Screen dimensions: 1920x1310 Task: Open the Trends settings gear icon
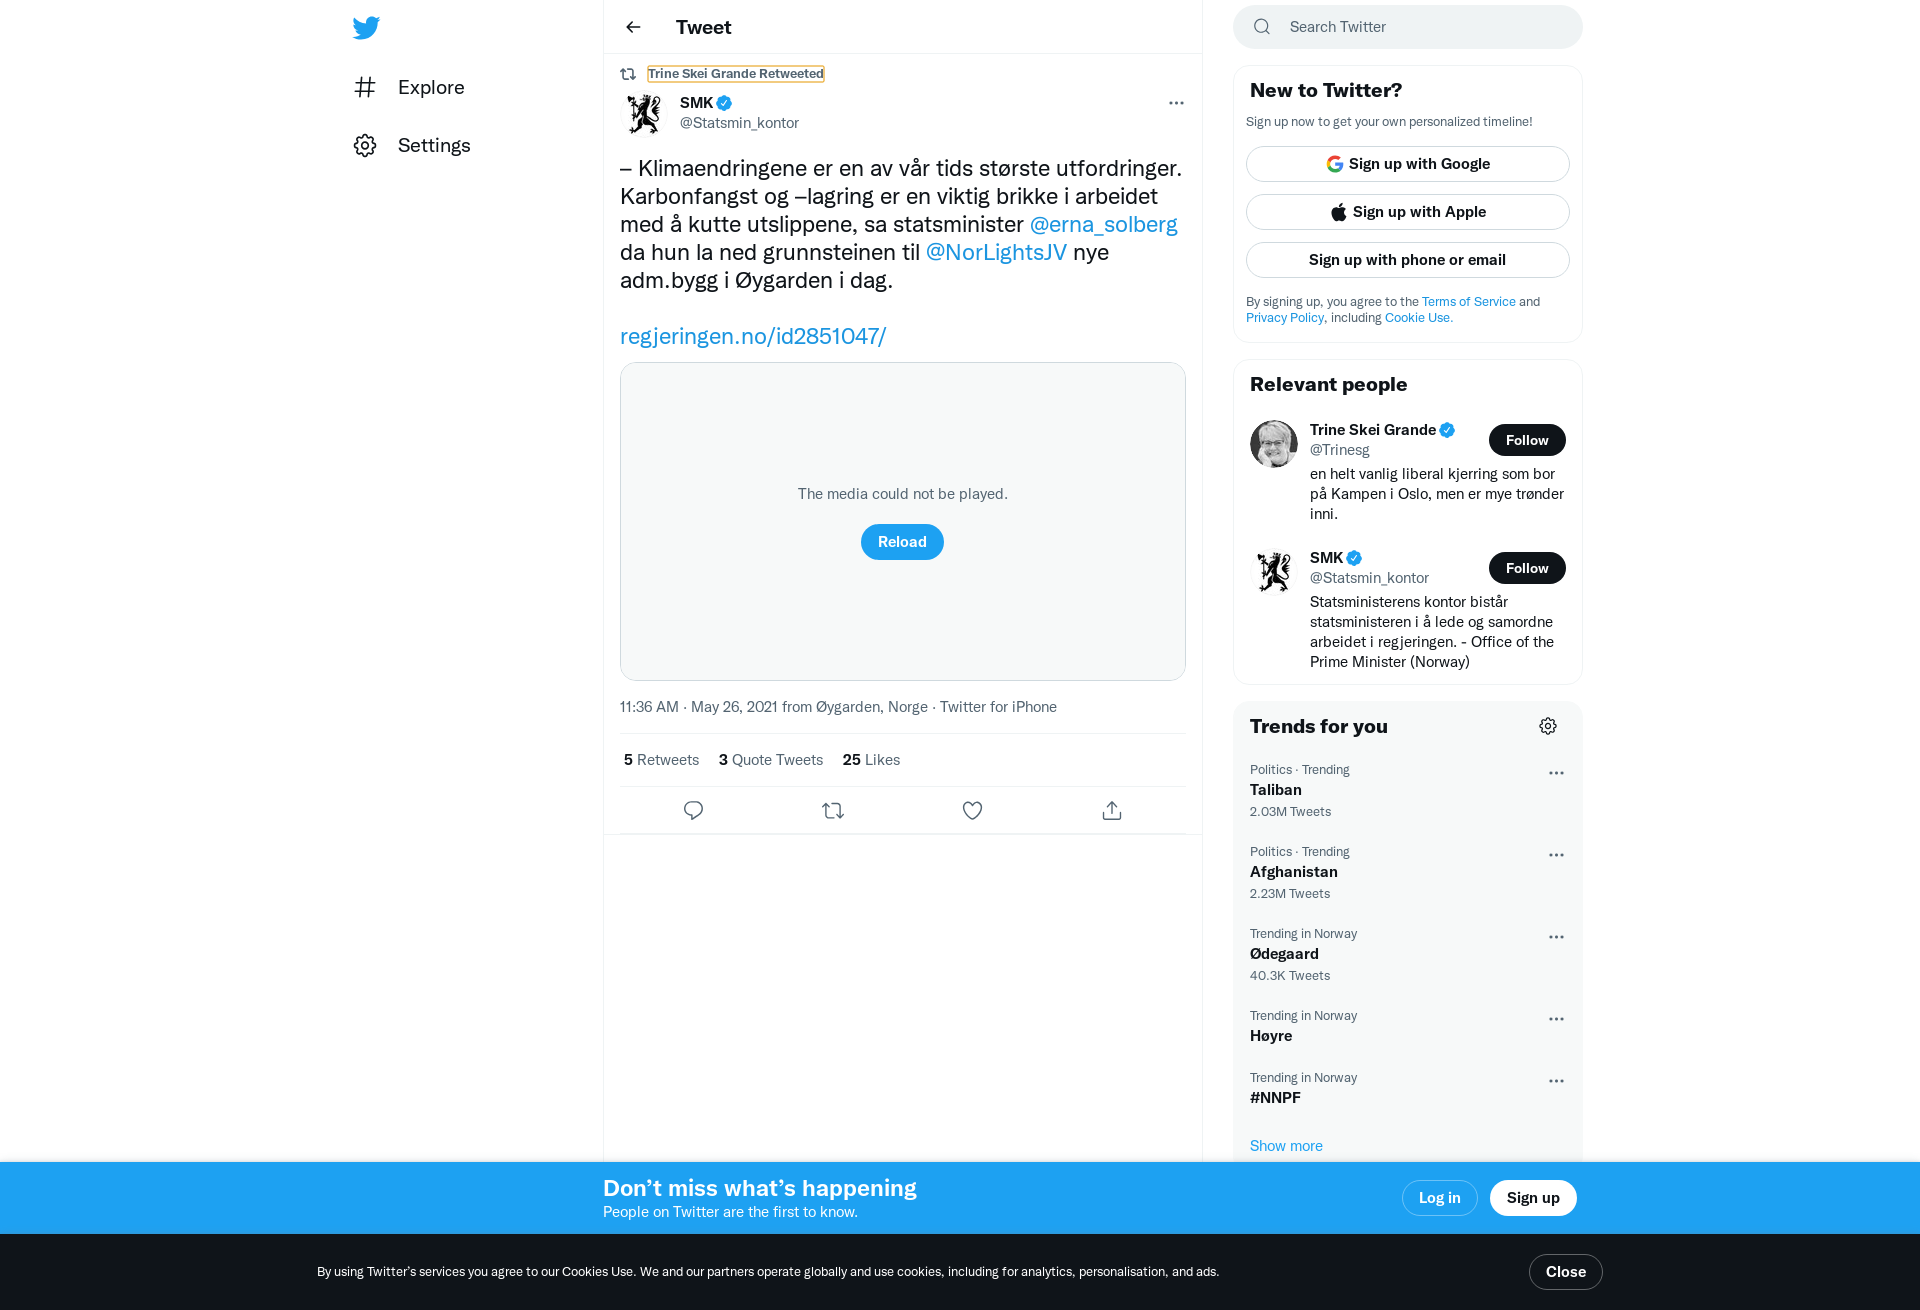(x=1548, y=726)
